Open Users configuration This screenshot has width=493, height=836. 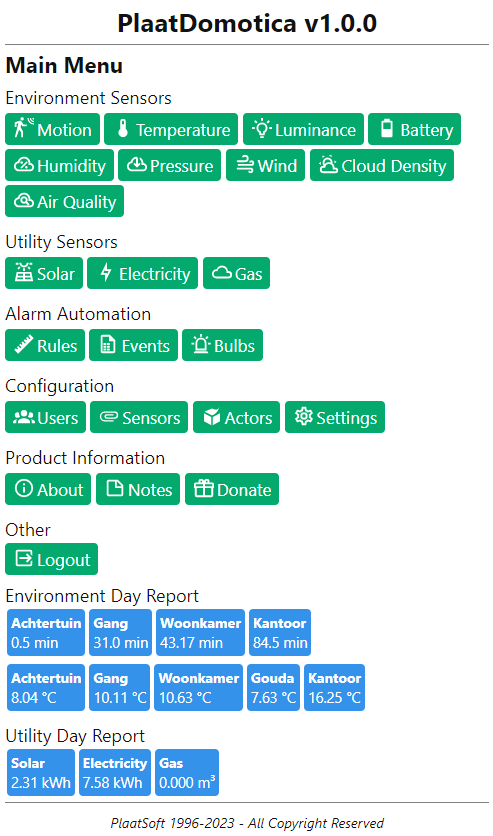click(45, 417)
